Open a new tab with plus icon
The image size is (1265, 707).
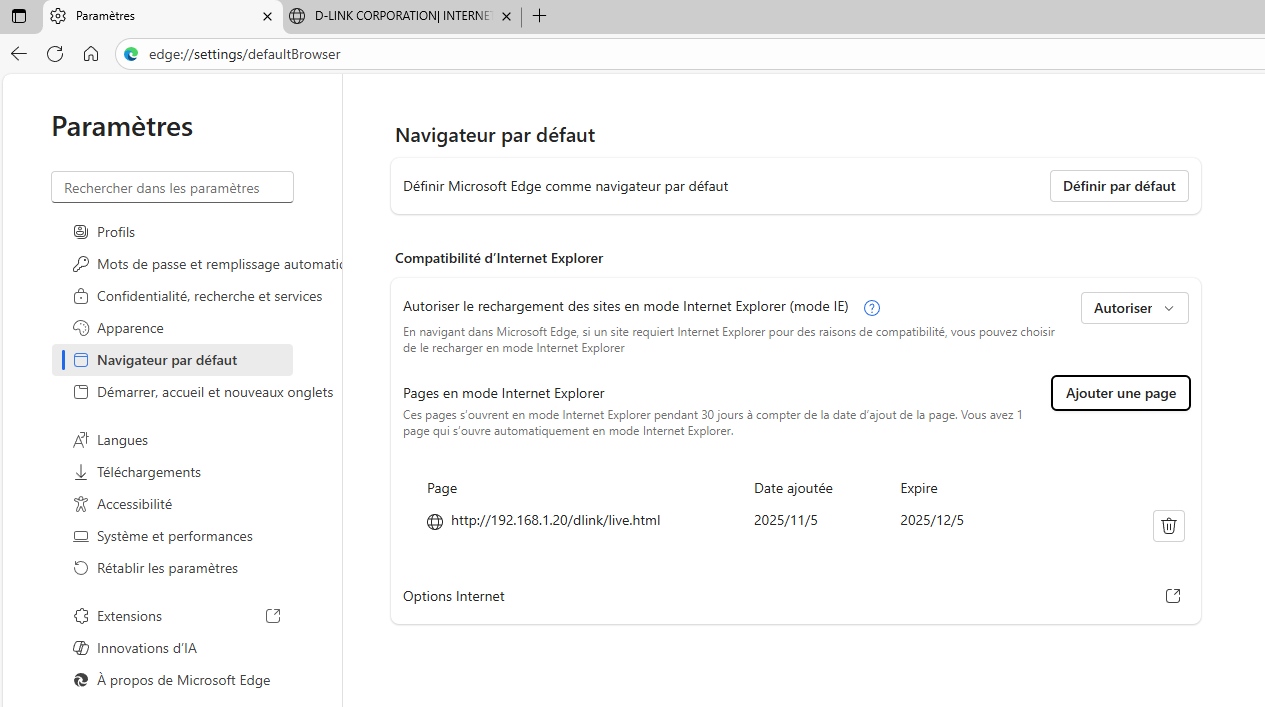click(539, 16)
